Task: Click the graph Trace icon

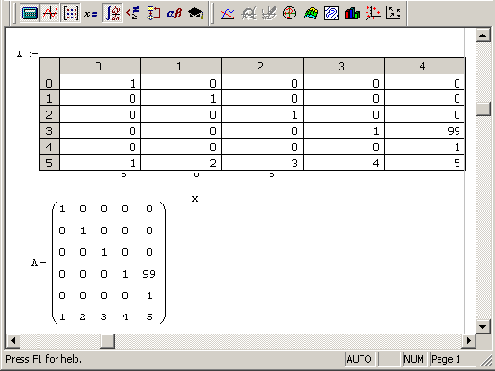Action: pos(269,13)
